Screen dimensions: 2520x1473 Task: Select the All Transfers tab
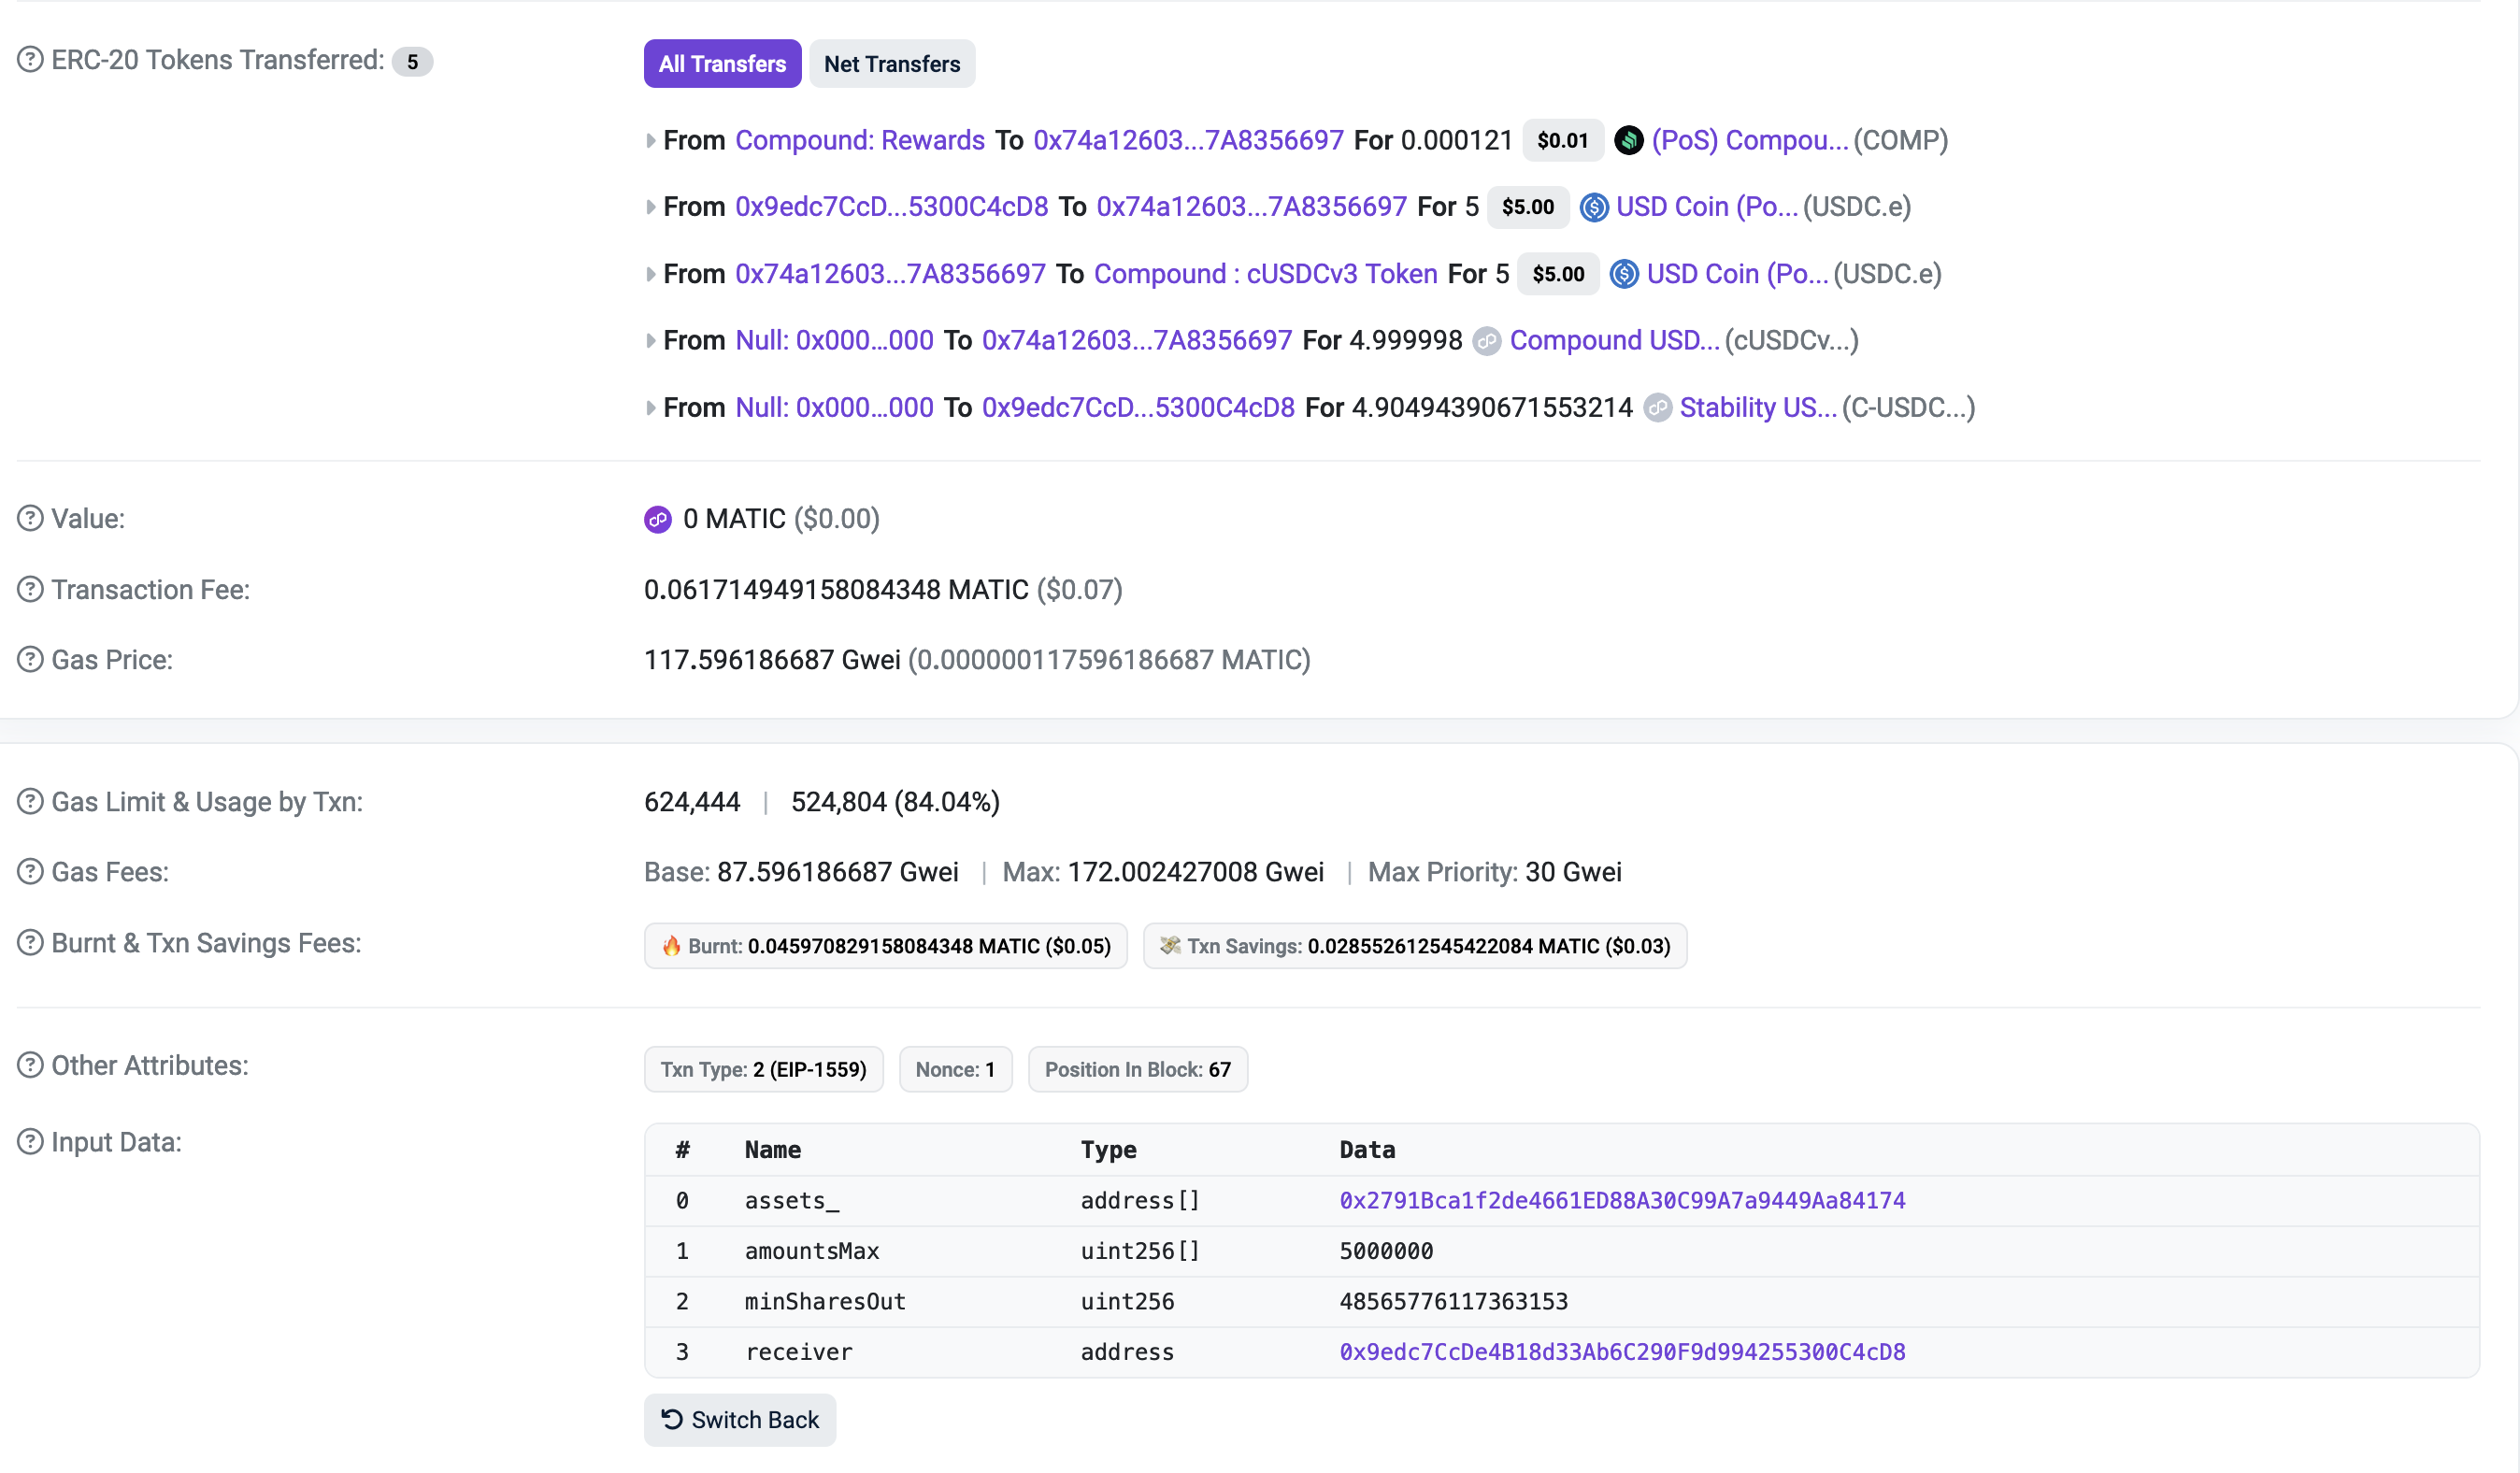point(722,64)
